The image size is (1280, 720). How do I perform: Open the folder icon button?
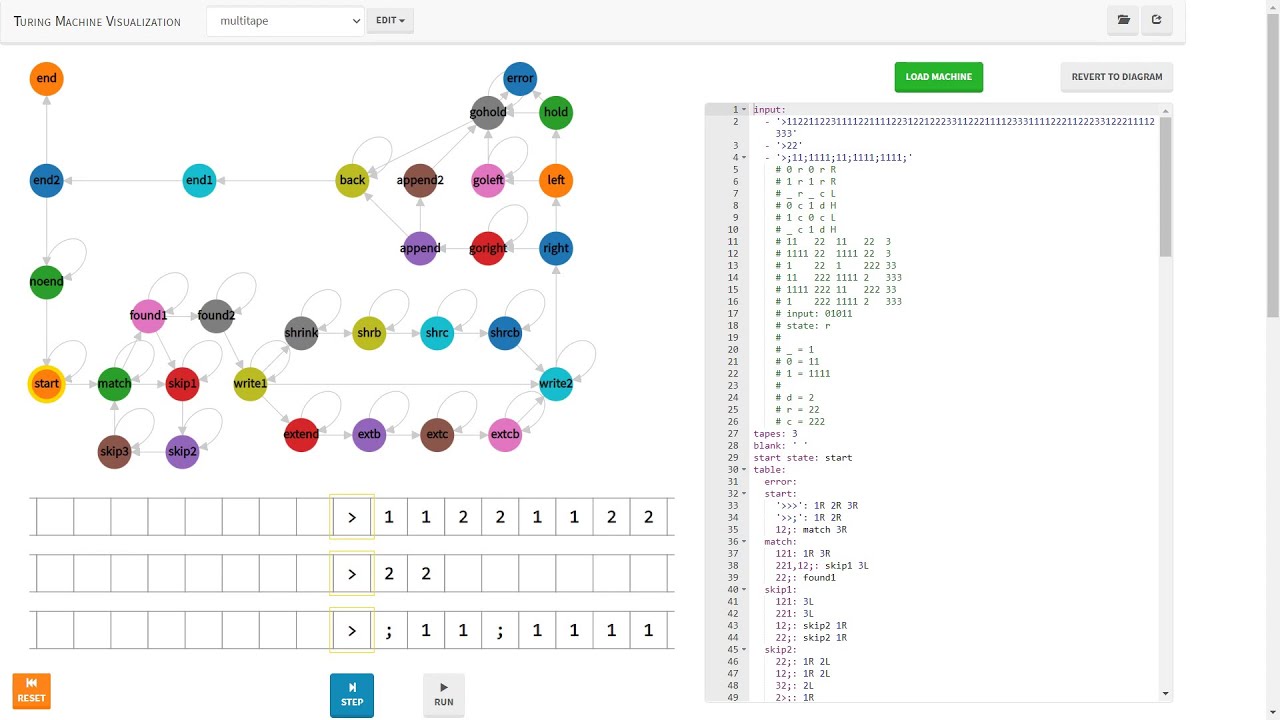1123,20
